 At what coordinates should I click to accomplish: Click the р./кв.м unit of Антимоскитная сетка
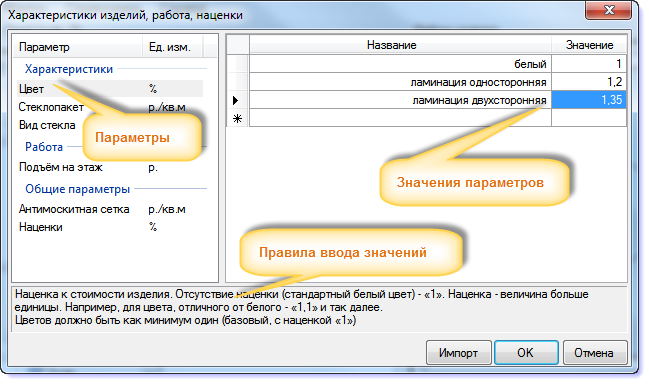click(x=167, y=209)
